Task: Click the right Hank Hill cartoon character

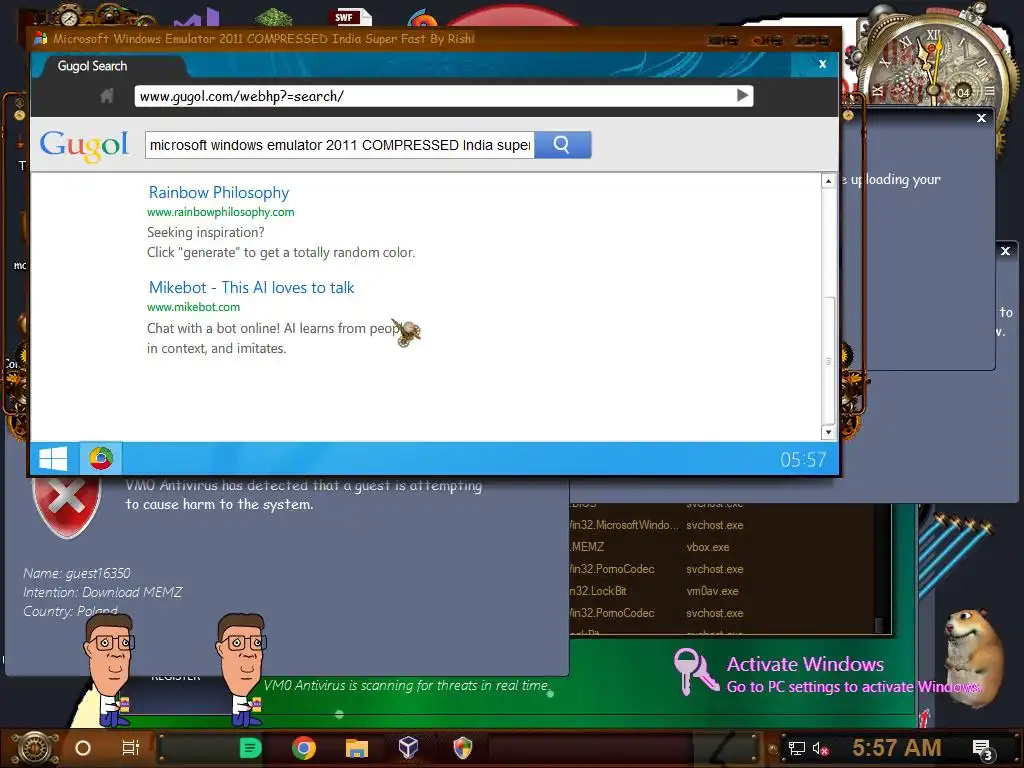Action: point(241,669)
